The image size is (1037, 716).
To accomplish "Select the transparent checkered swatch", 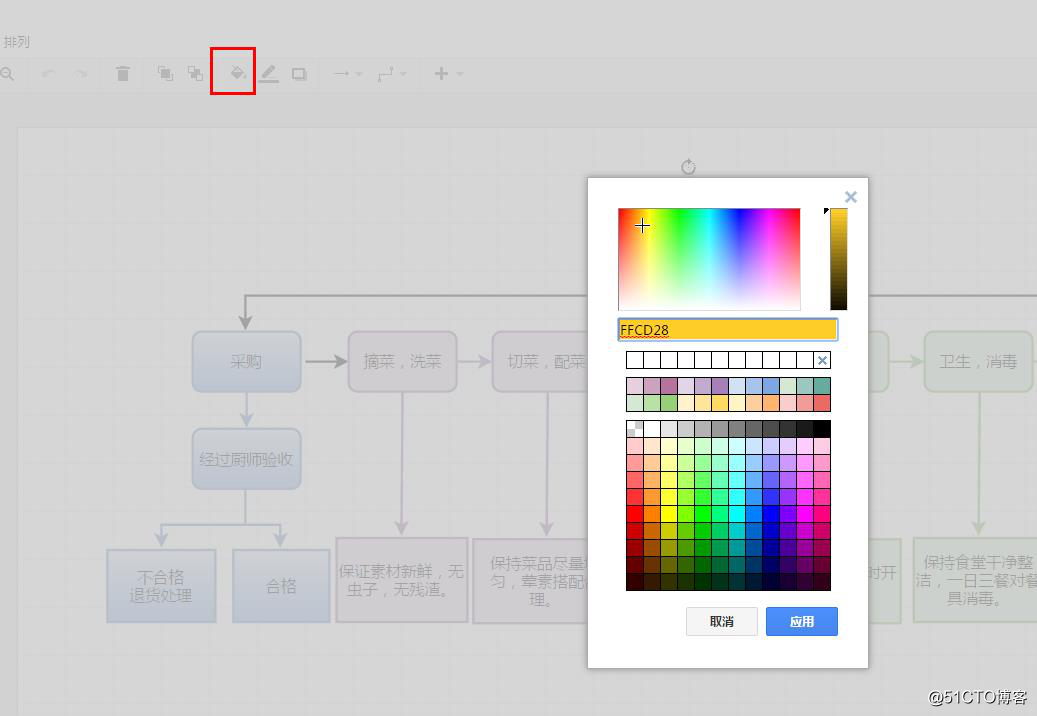I will click(x=635, y=428).
